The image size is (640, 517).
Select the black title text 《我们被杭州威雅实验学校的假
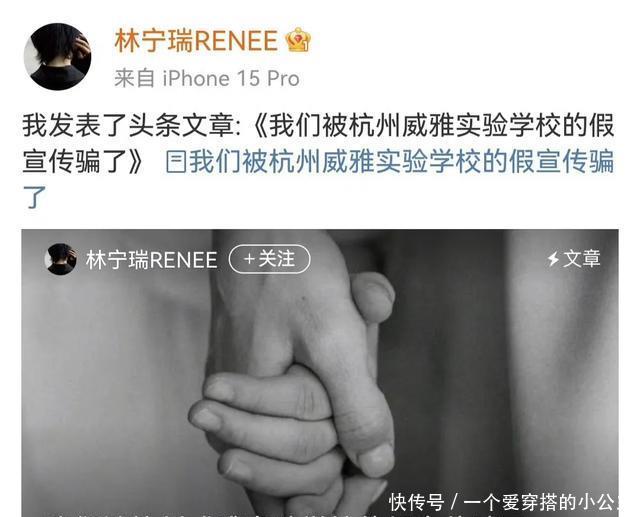(433, 126)
